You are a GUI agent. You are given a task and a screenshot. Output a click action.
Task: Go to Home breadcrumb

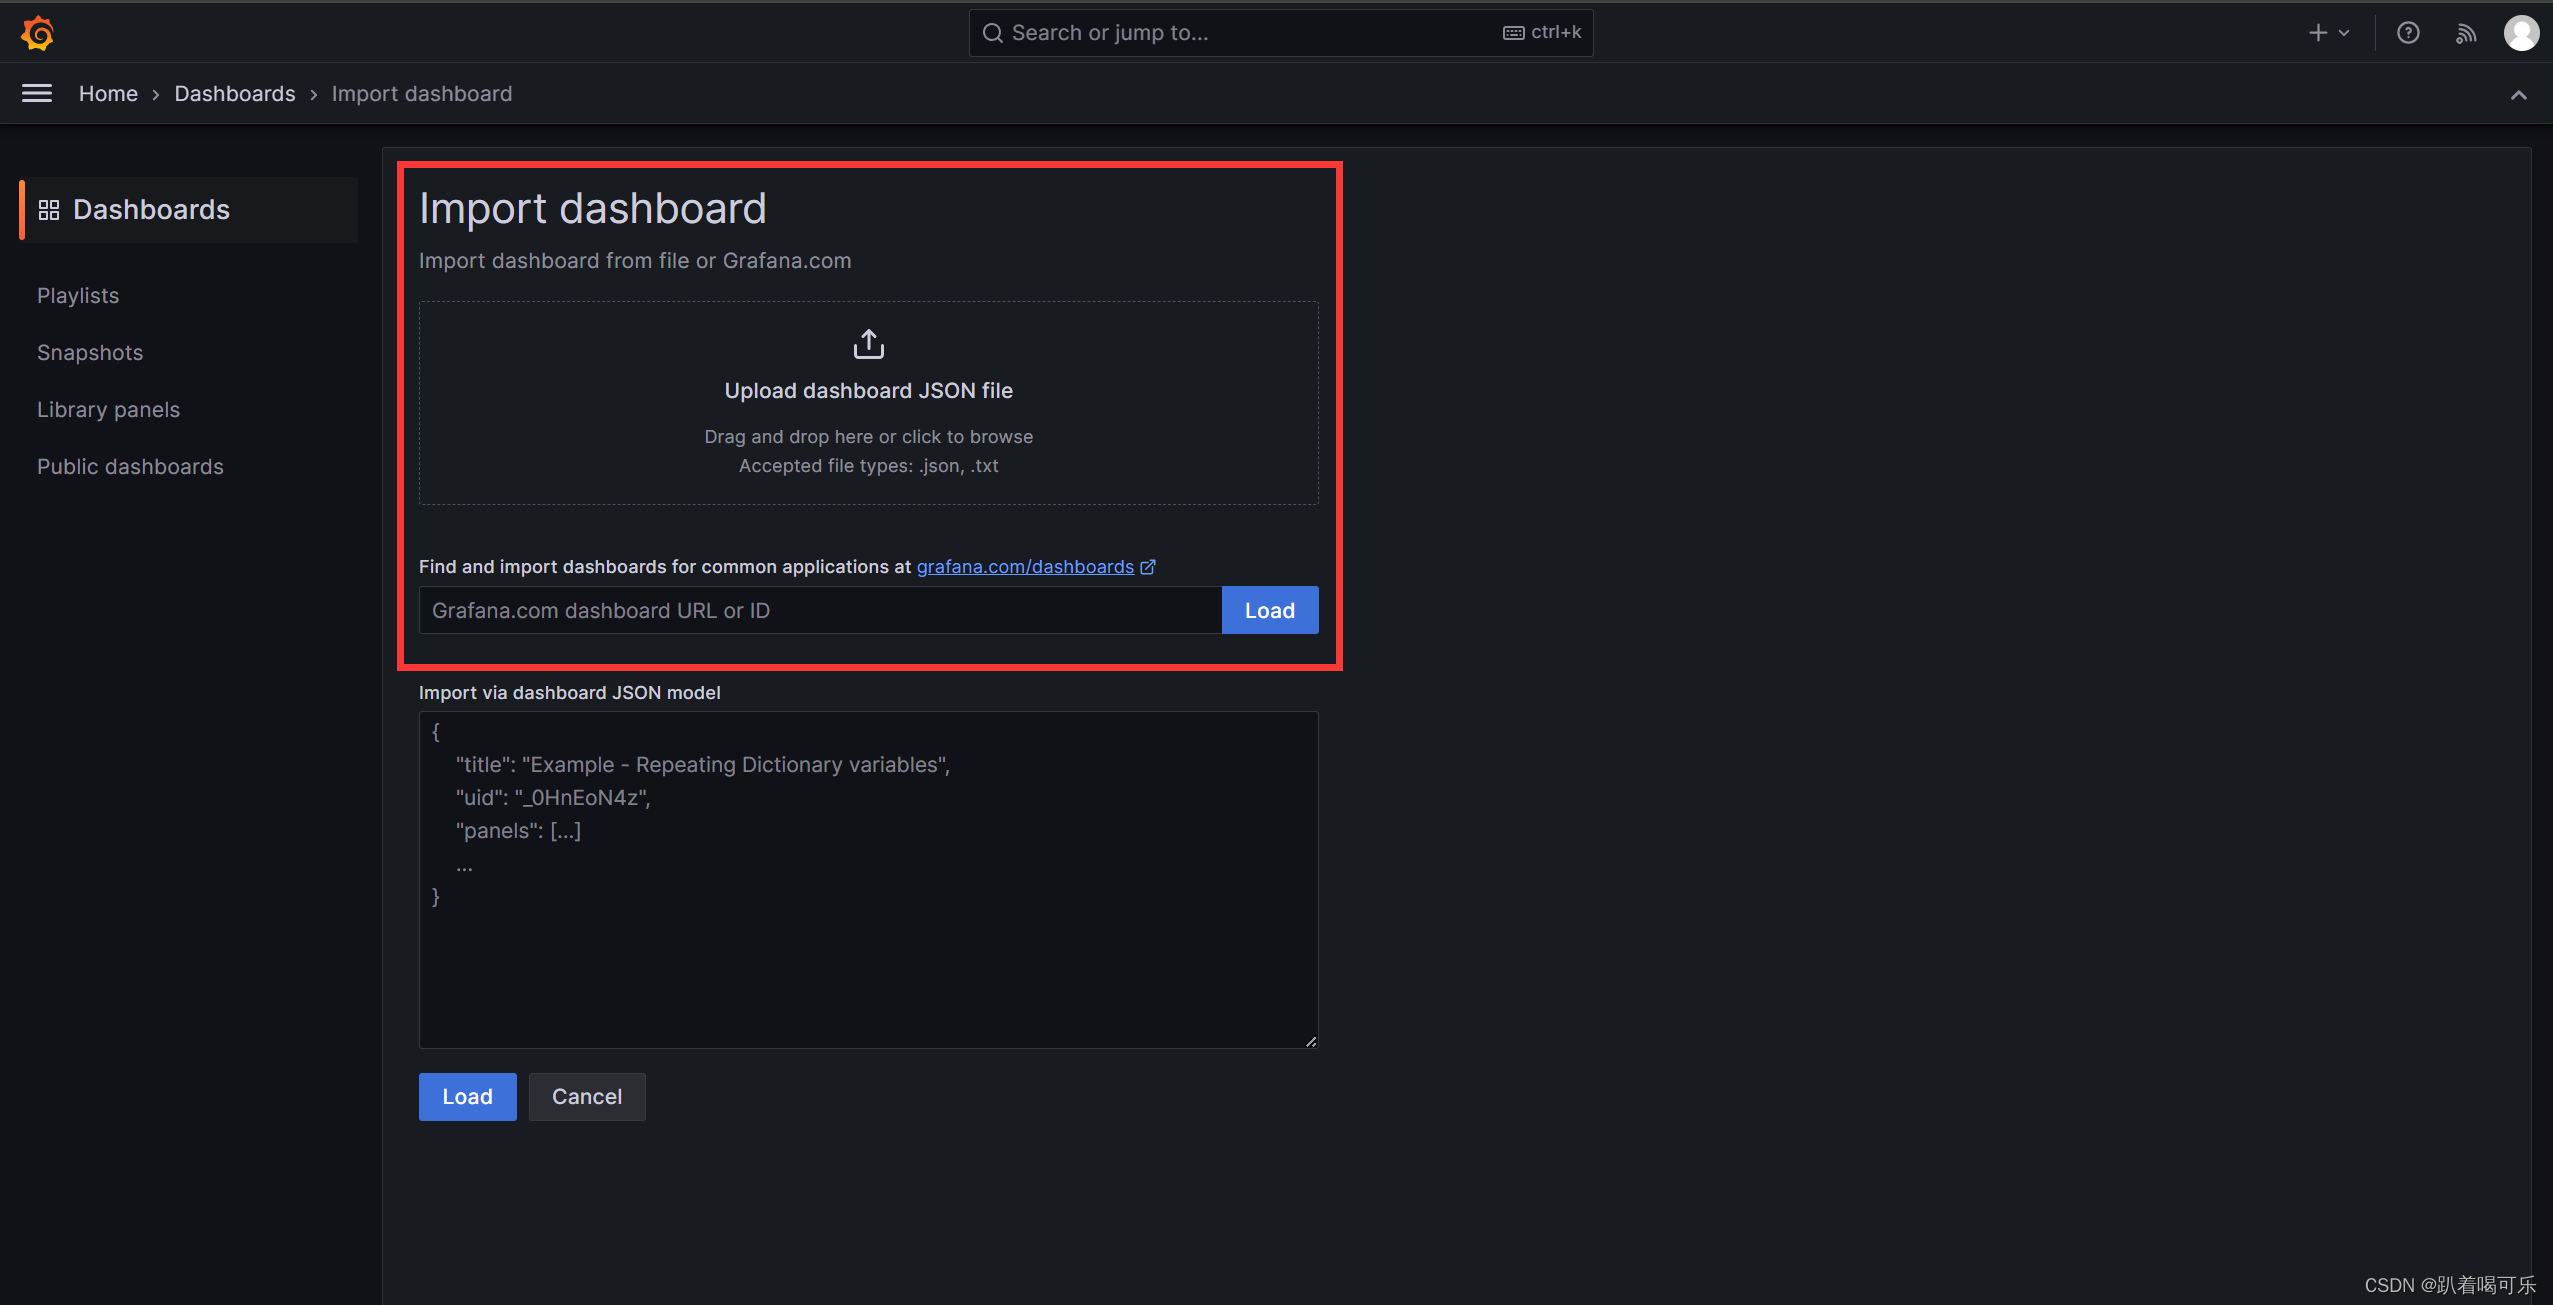(108, 93)
